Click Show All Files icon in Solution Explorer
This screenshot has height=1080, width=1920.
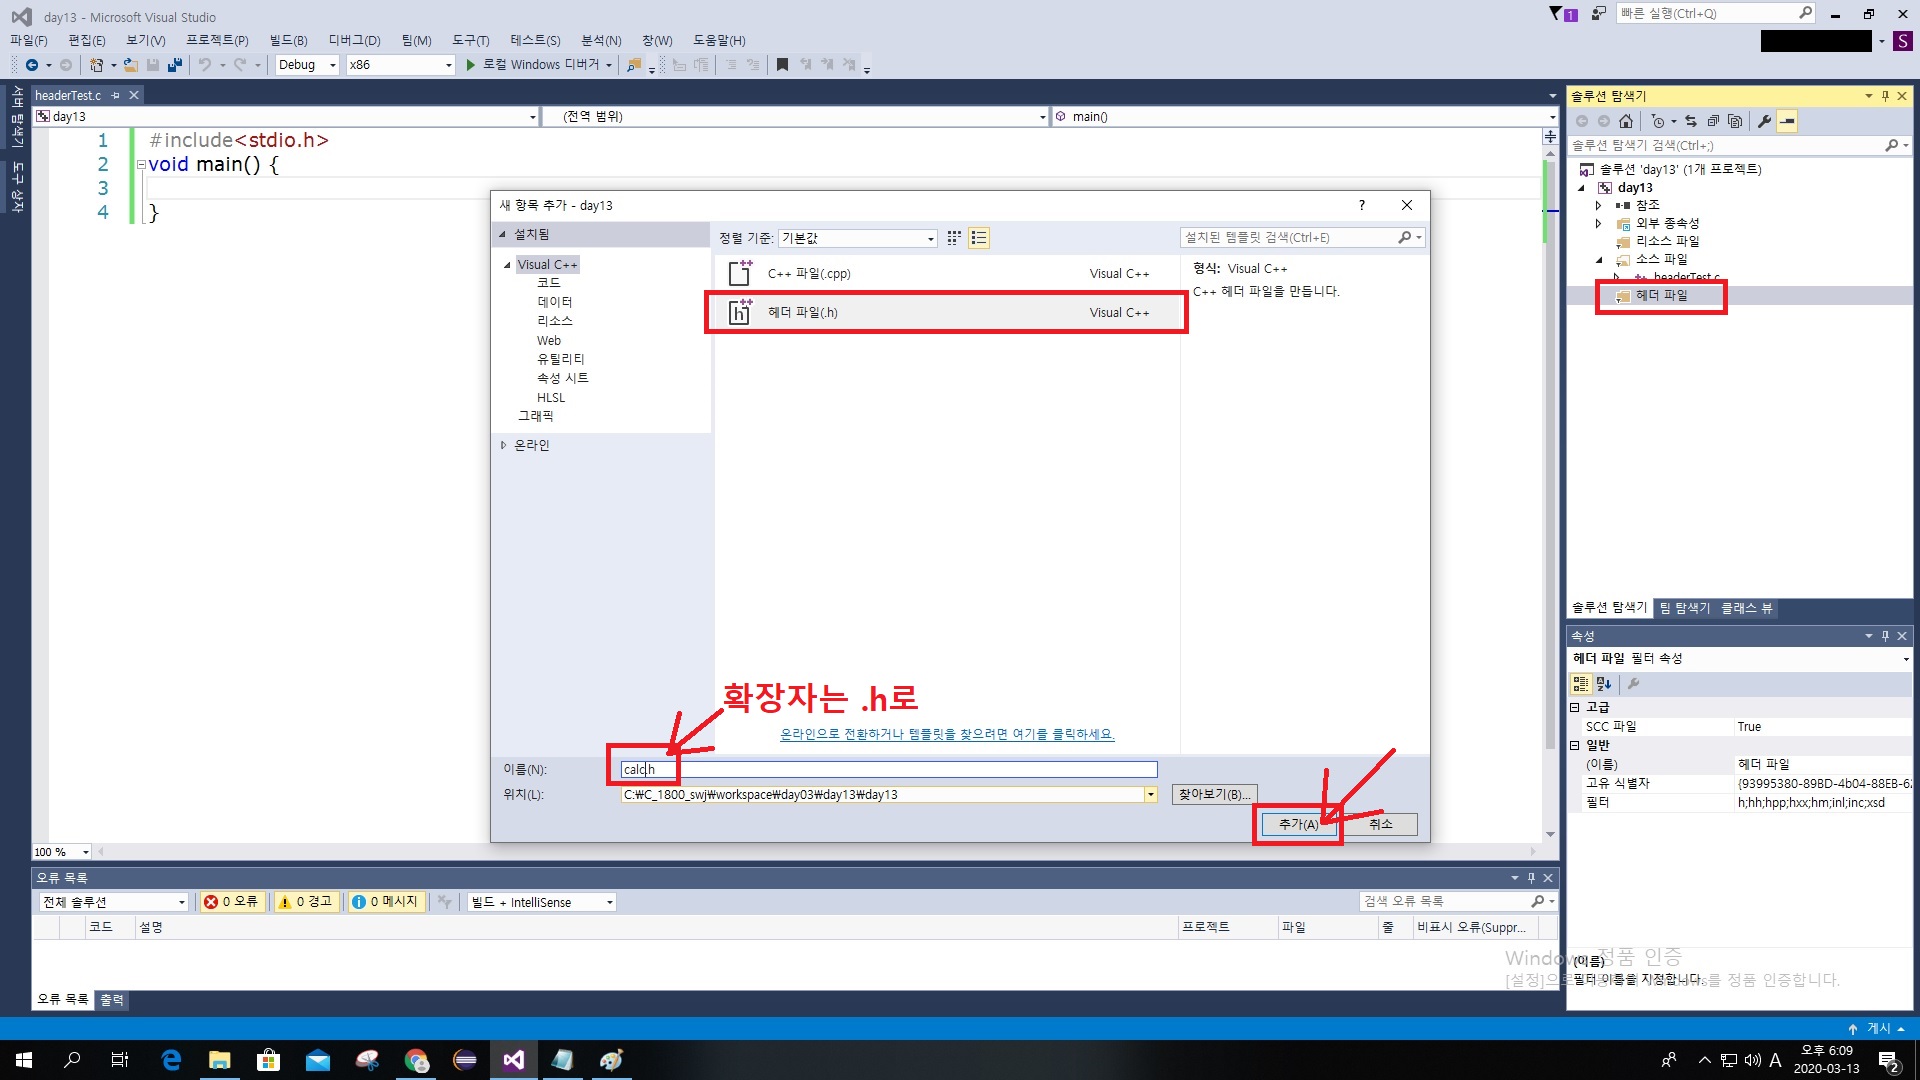pyautogui.click(x=1735, y=121)
